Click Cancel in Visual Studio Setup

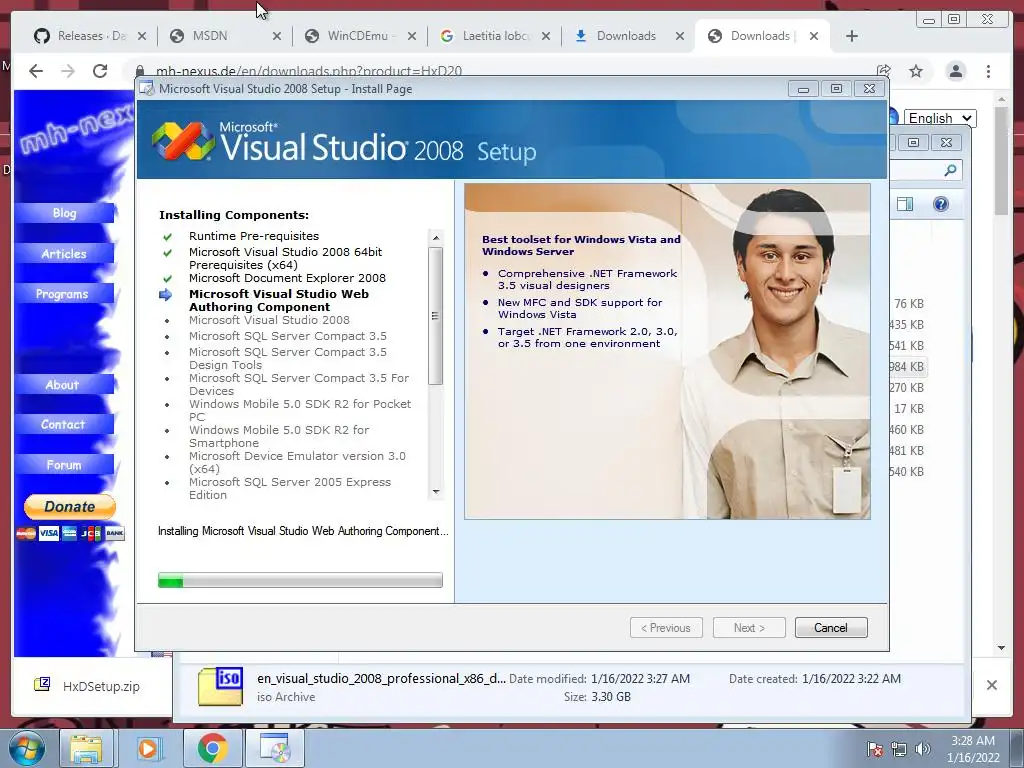pos(831,628)
